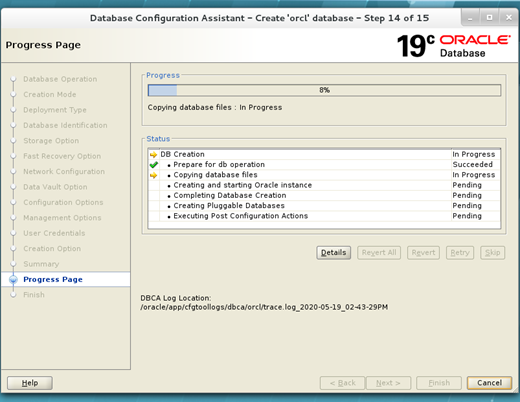Click the Revert button
This screenshot has width=520, height=402.
[x=423, y=253]
